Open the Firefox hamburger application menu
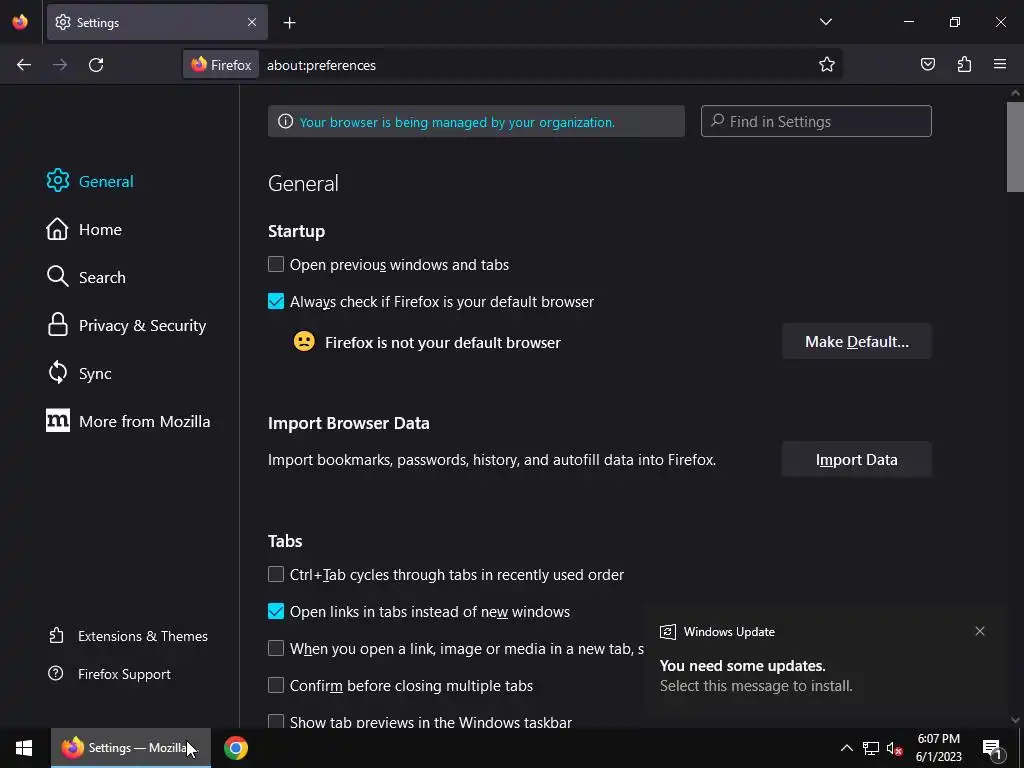 coord(1000,65)
